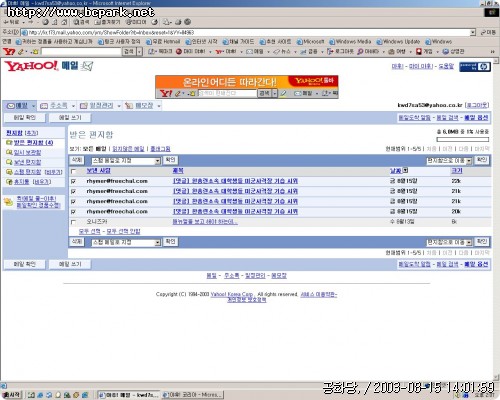This screenshot has height=400, width=500.
Task: Expand the 주소록 tab dropdown arrow
Action: pyautogui.click(x=73, y=106)
